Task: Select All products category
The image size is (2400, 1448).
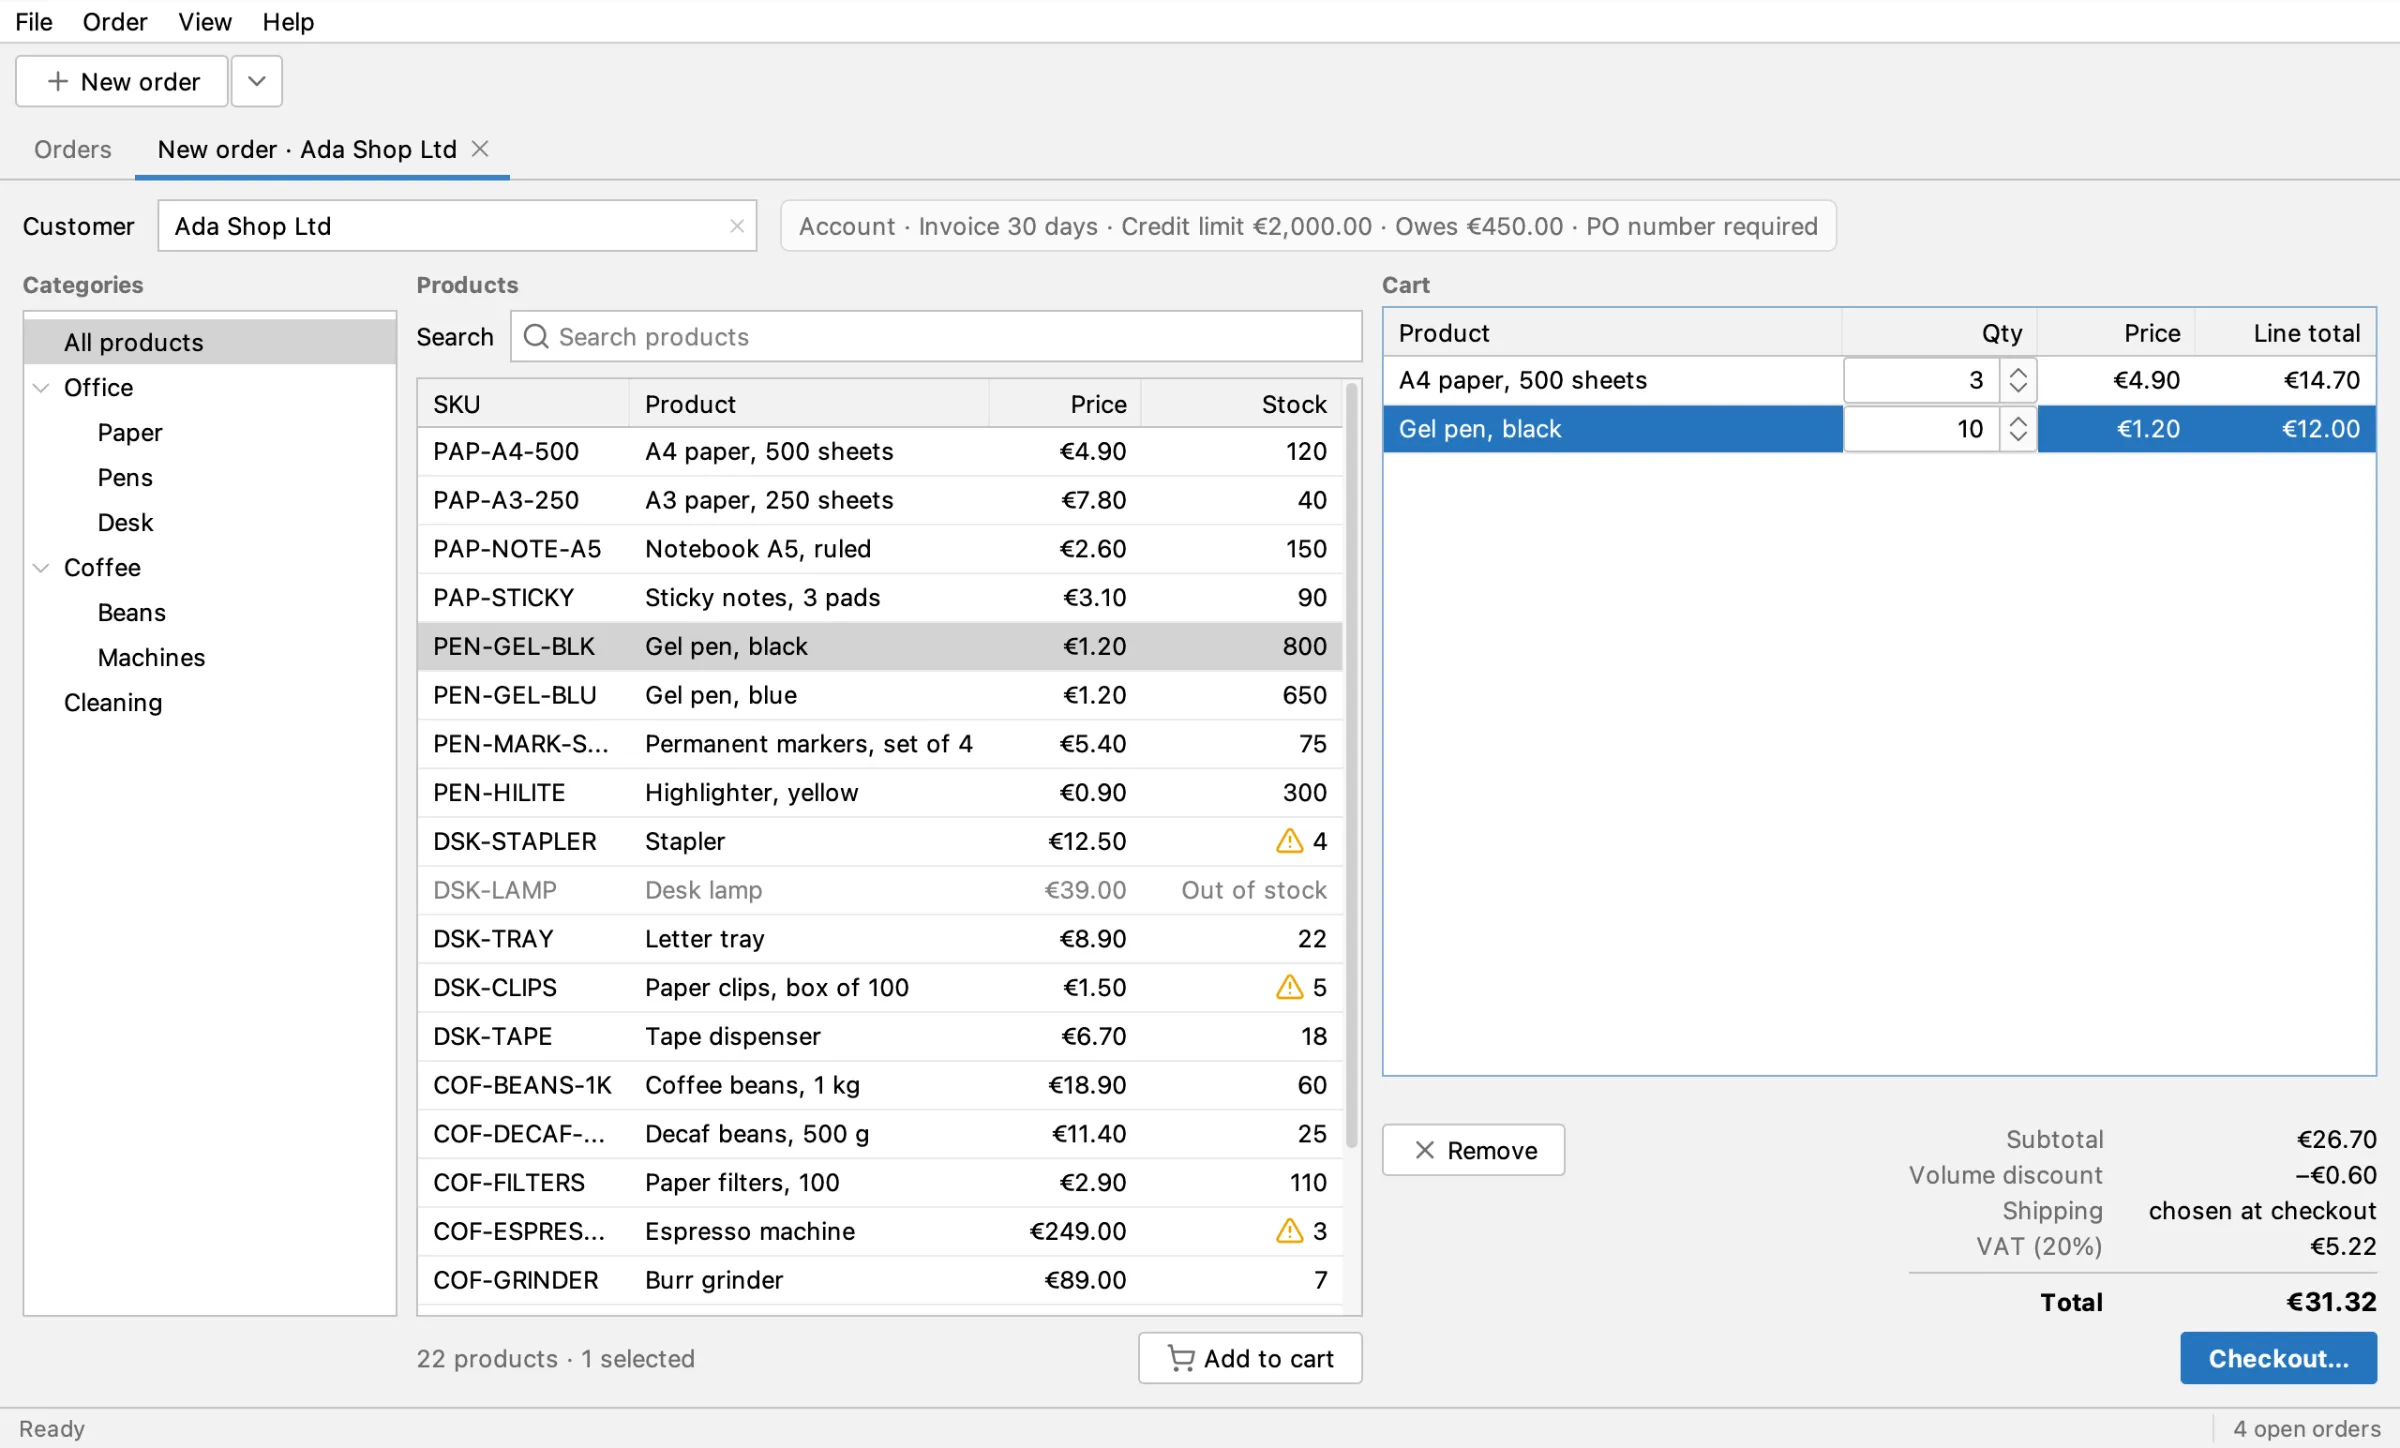Action: [210, 342]
